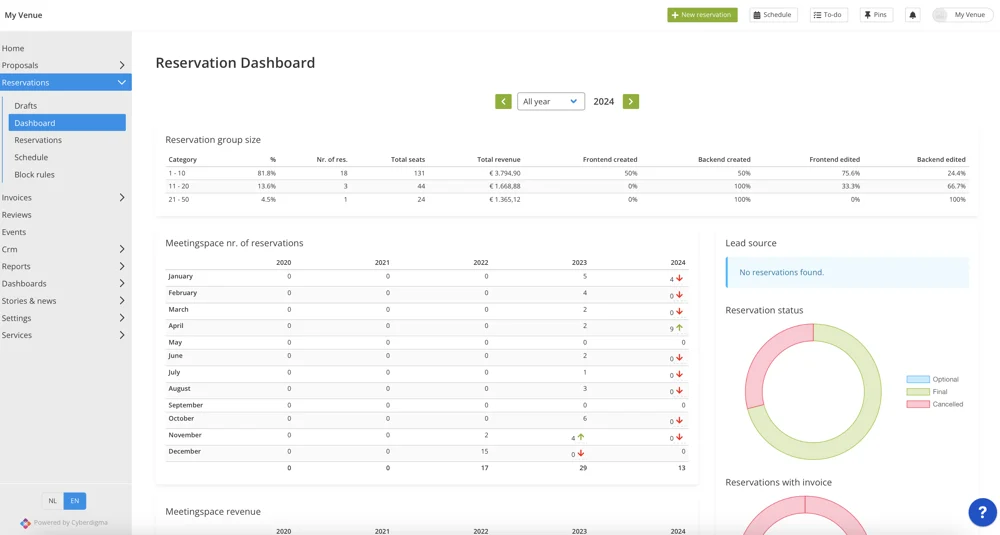Click the red down arrow in January 2024
The image size is (1000, 535).
point(679,279)
